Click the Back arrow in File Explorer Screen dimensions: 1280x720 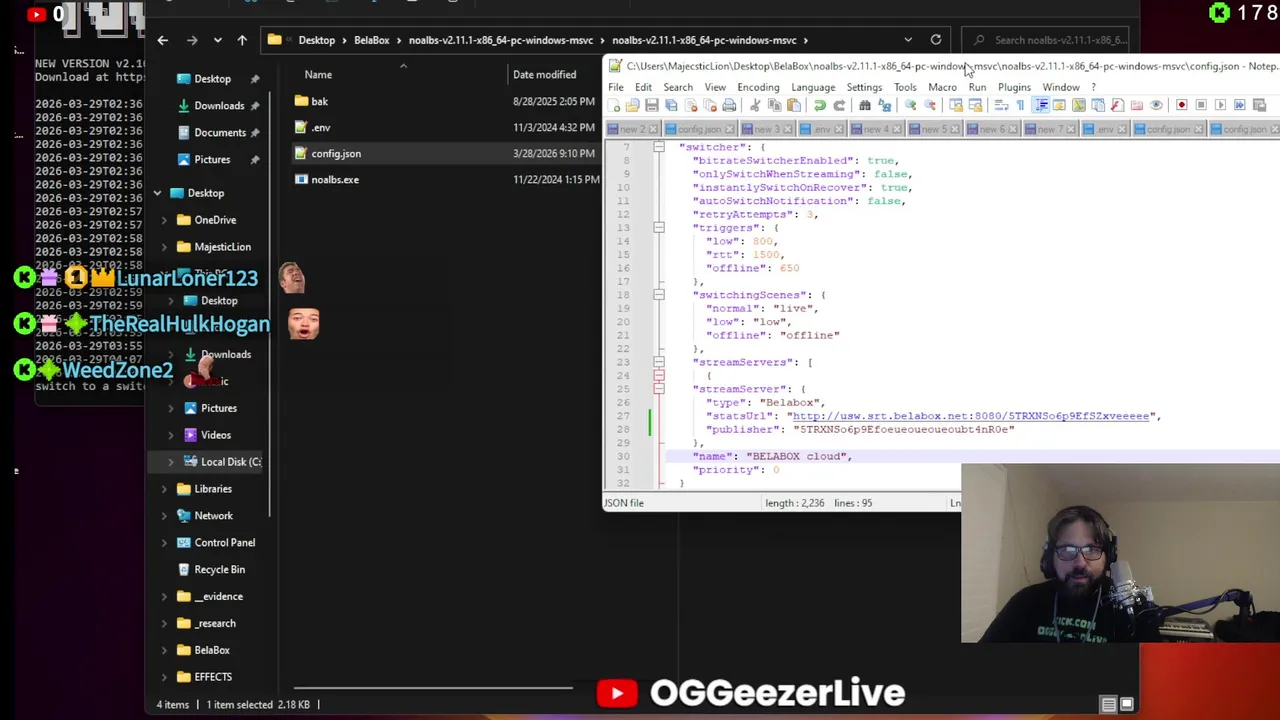[162, 40]
